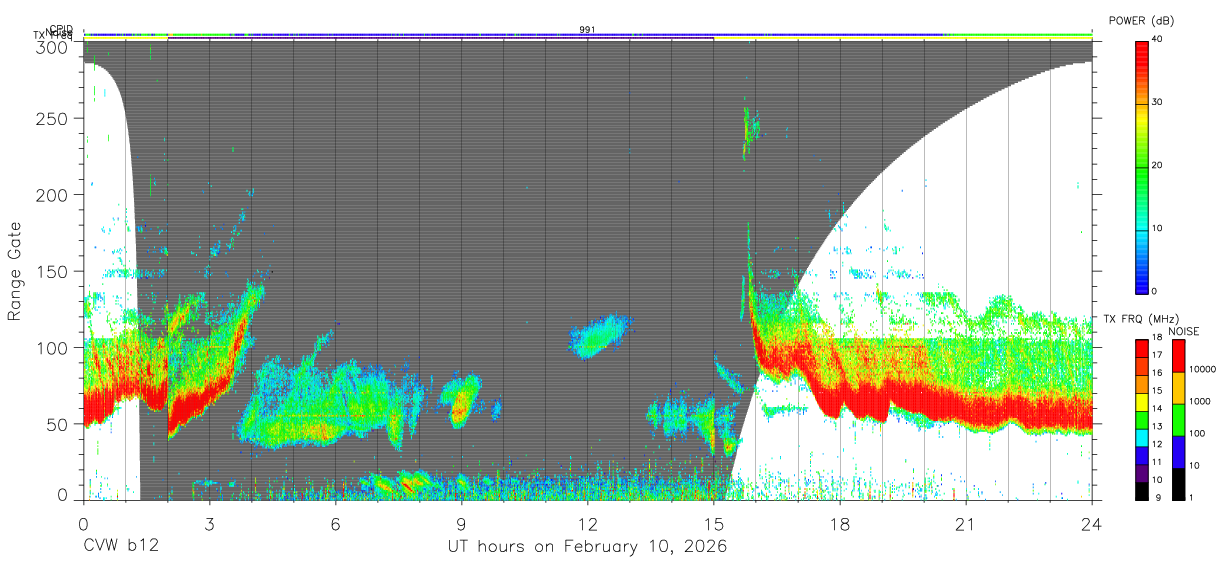Click Range Gate tick label '300'
Screen dimensions: 1228x567
tap(52, 46)
